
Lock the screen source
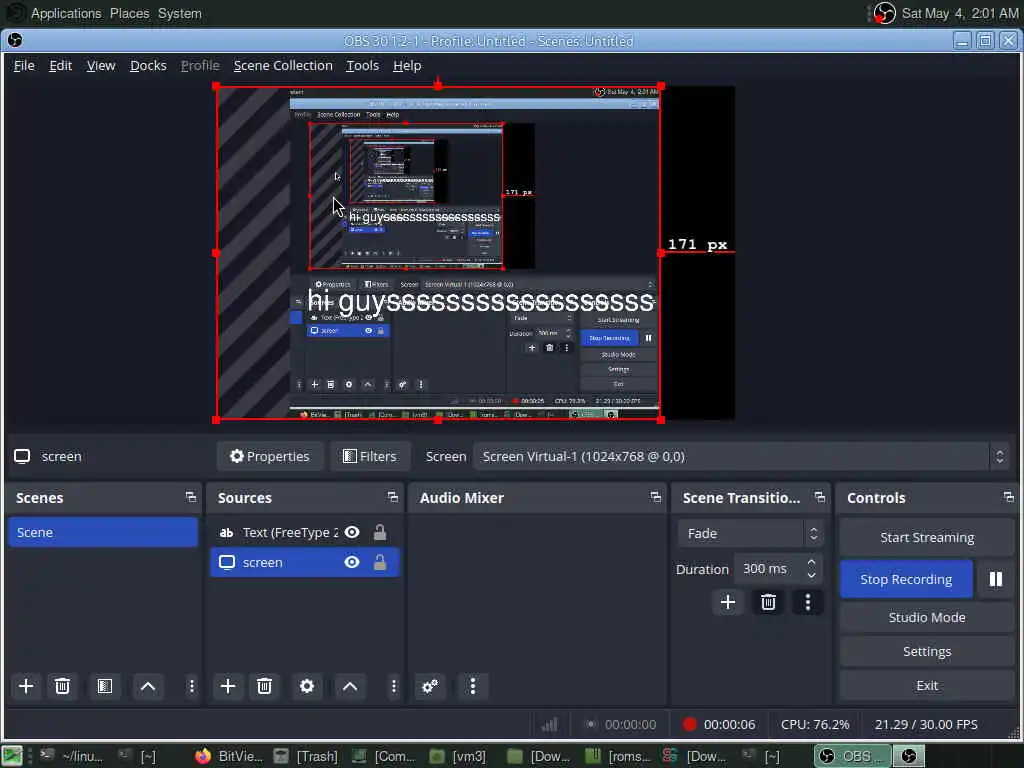(x=379, y=562)
